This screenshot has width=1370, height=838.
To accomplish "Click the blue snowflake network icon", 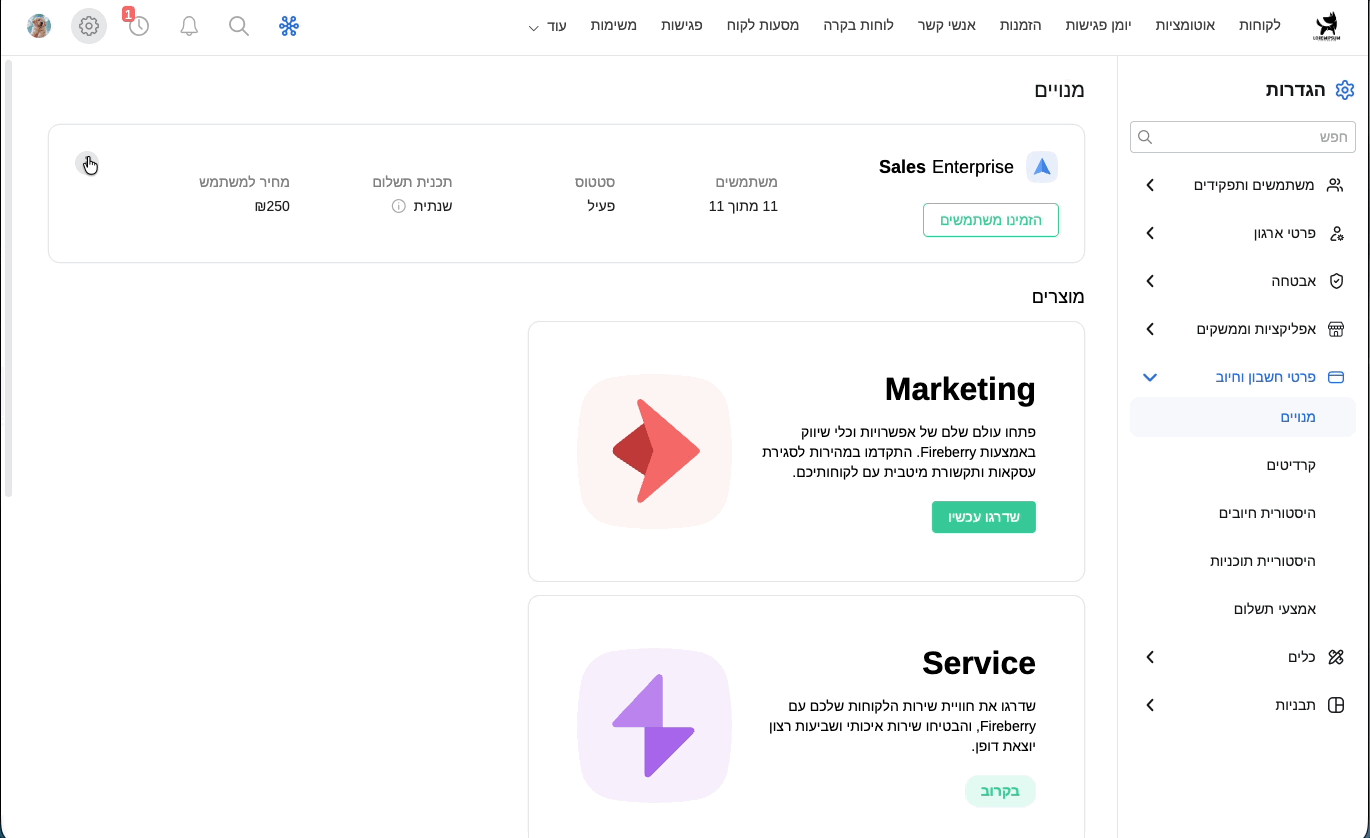I will [289, 26].
